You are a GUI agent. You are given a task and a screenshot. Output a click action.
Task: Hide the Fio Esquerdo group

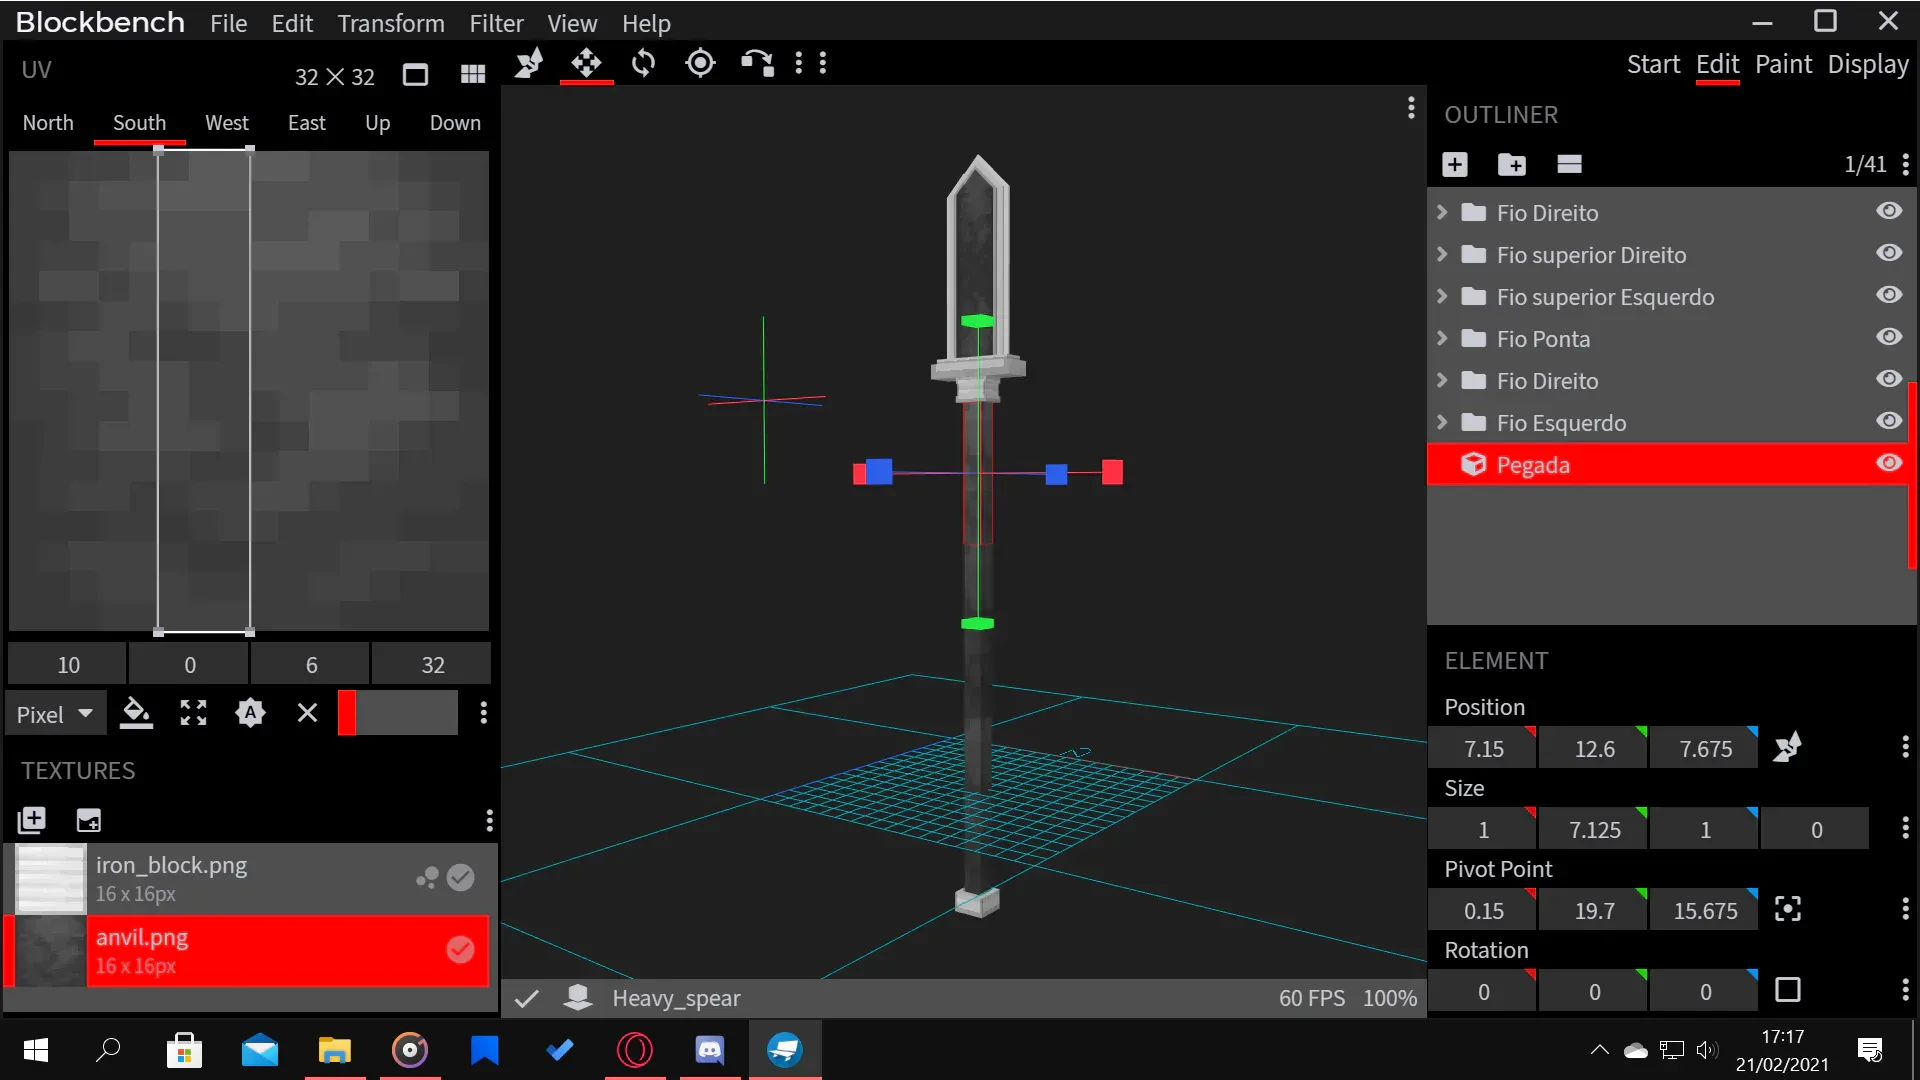(1889, 421)
